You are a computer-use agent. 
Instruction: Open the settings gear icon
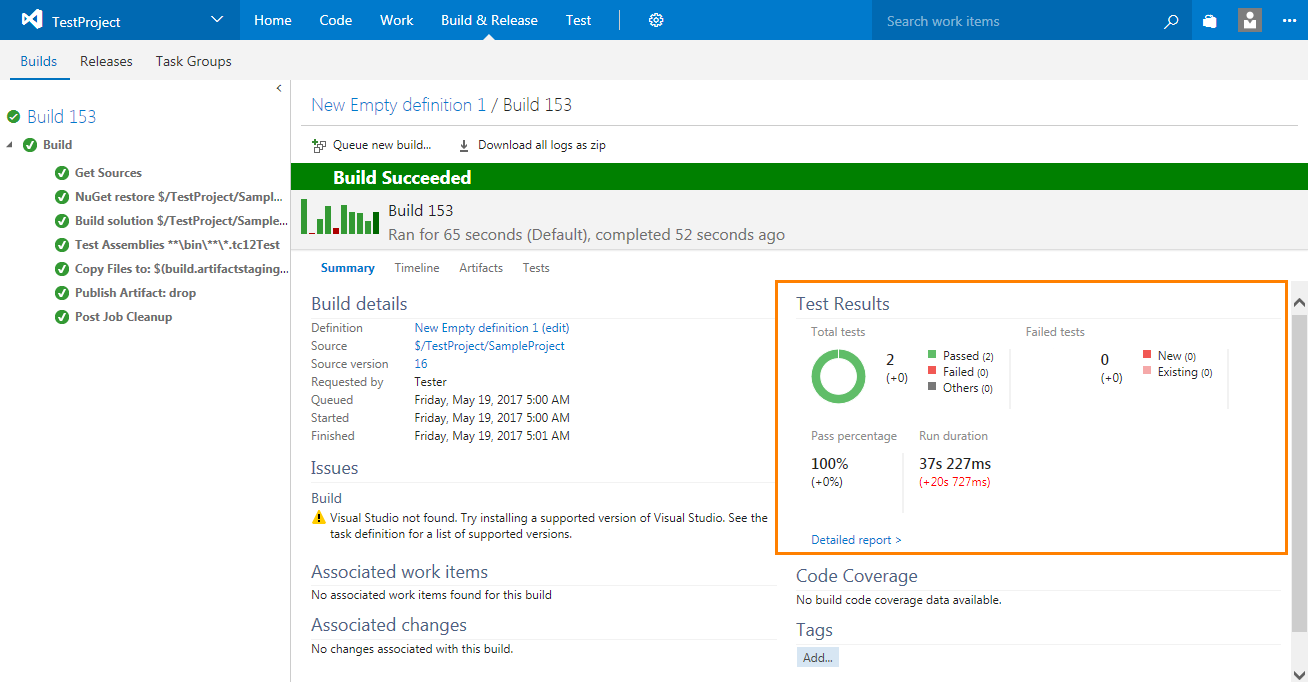656,20
